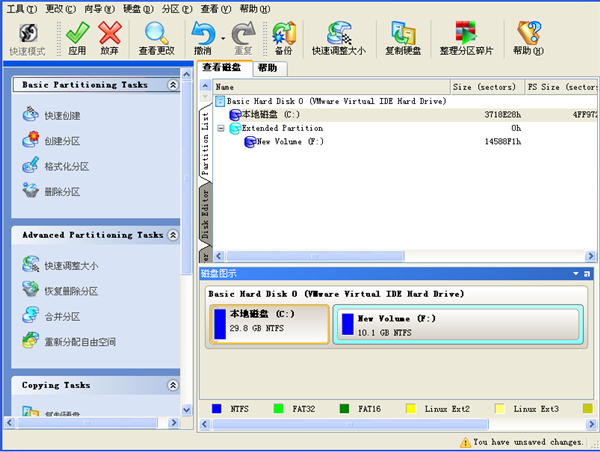The height and width of the screenshot is (452, 600).
Task: Open the 更改(C) menu
Action: point(60,8)
